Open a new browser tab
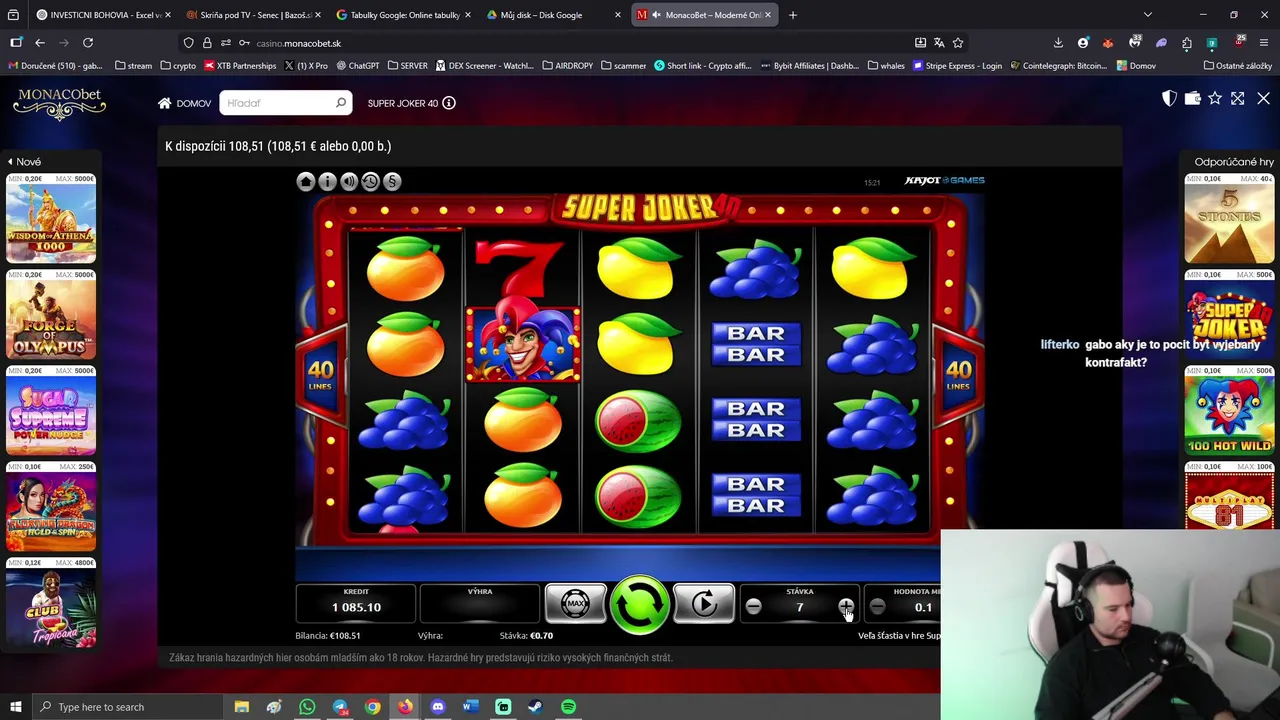Image resolution: width=1280 pixels, height=720 pixels. pos(793,15)
